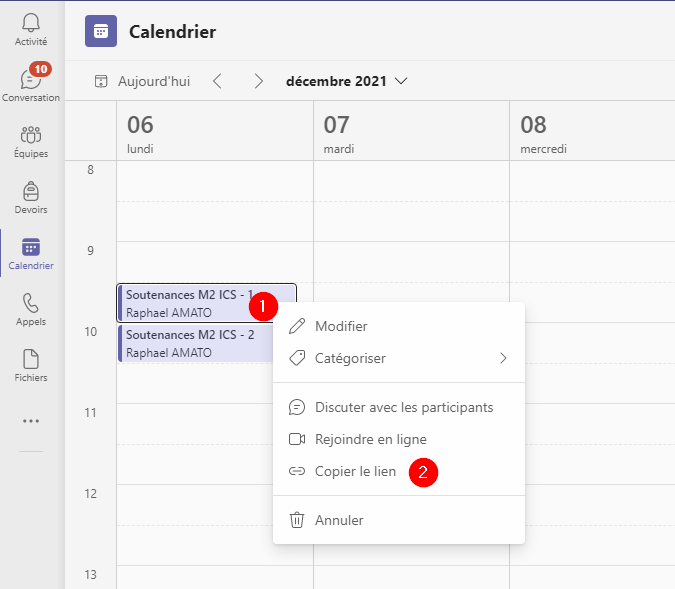Select Annuler to cancel the meeting
Viewport: 675px width, 589px height.
[x=339, y=520]
